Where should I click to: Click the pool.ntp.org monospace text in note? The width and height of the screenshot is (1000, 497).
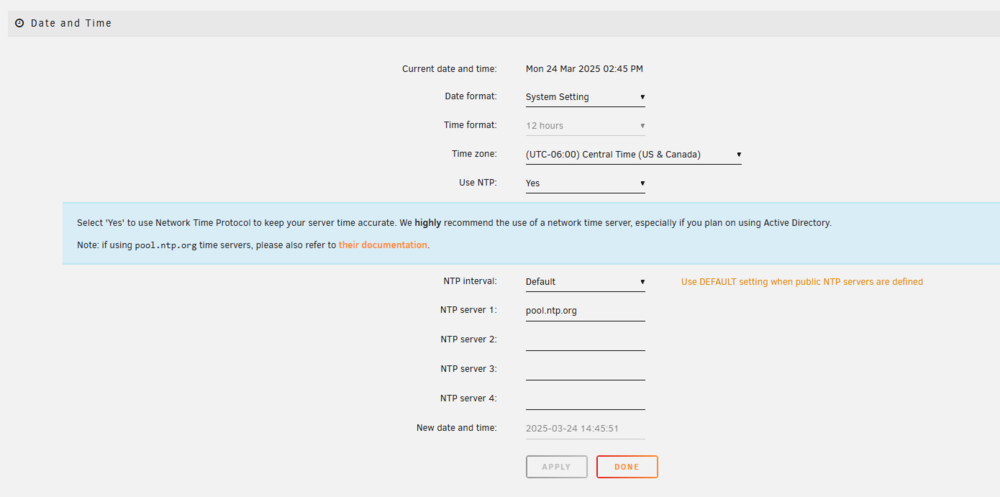pos(166,245)
